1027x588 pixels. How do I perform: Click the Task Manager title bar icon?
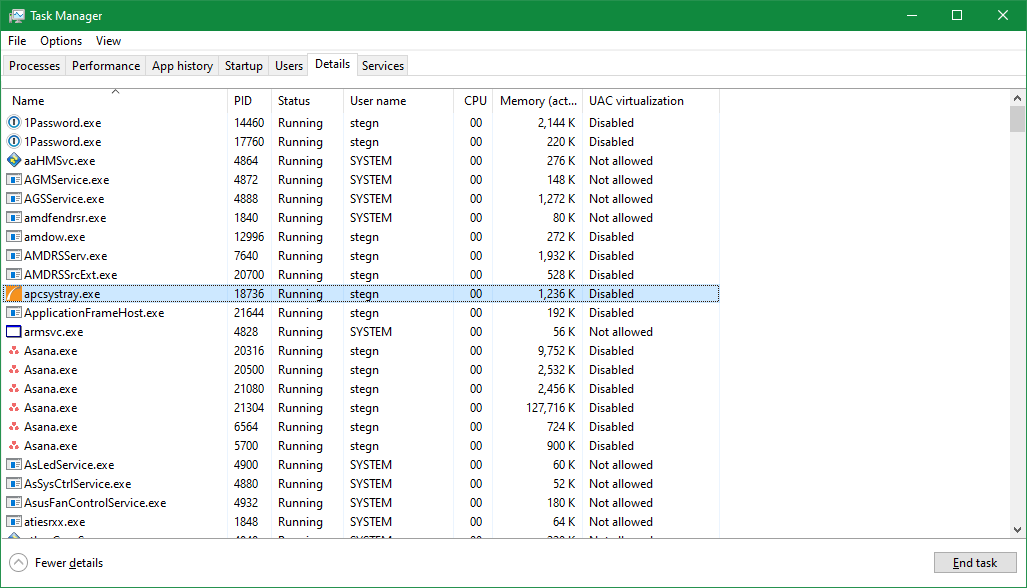[18, 15]
